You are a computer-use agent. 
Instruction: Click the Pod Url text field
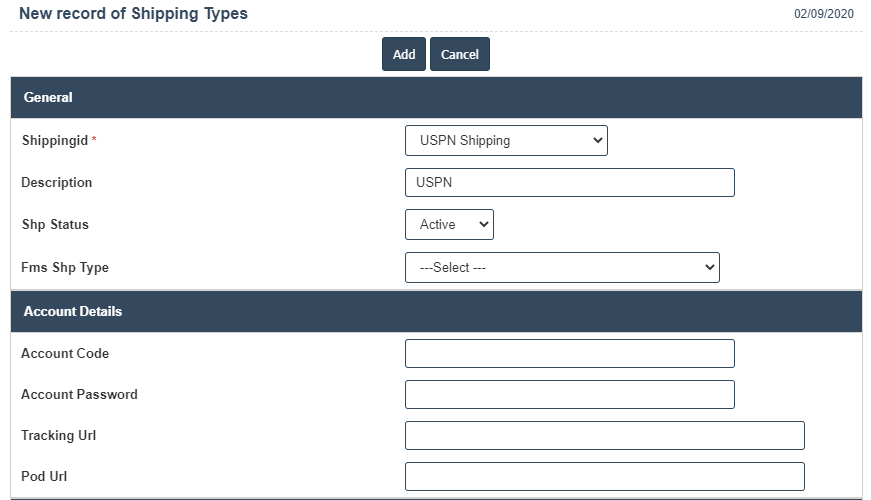tap(604, 477)
